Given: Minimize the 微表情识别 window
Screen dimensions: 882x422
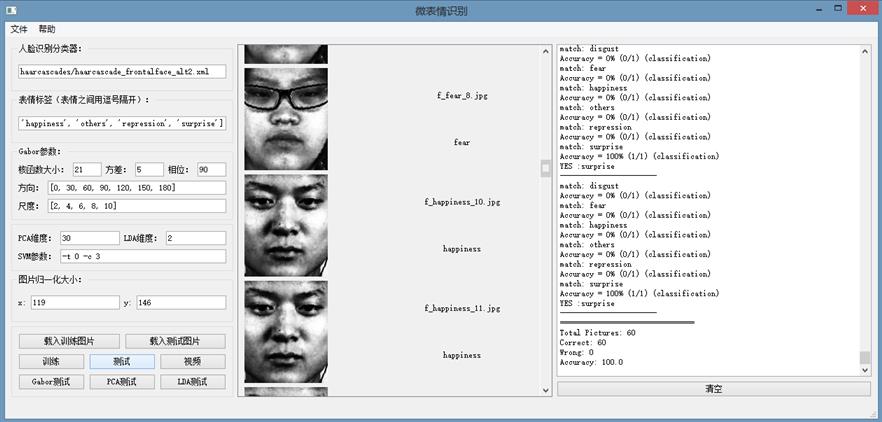Looking at the screenshot, I should pyautogui.click(x=820, y=8).
